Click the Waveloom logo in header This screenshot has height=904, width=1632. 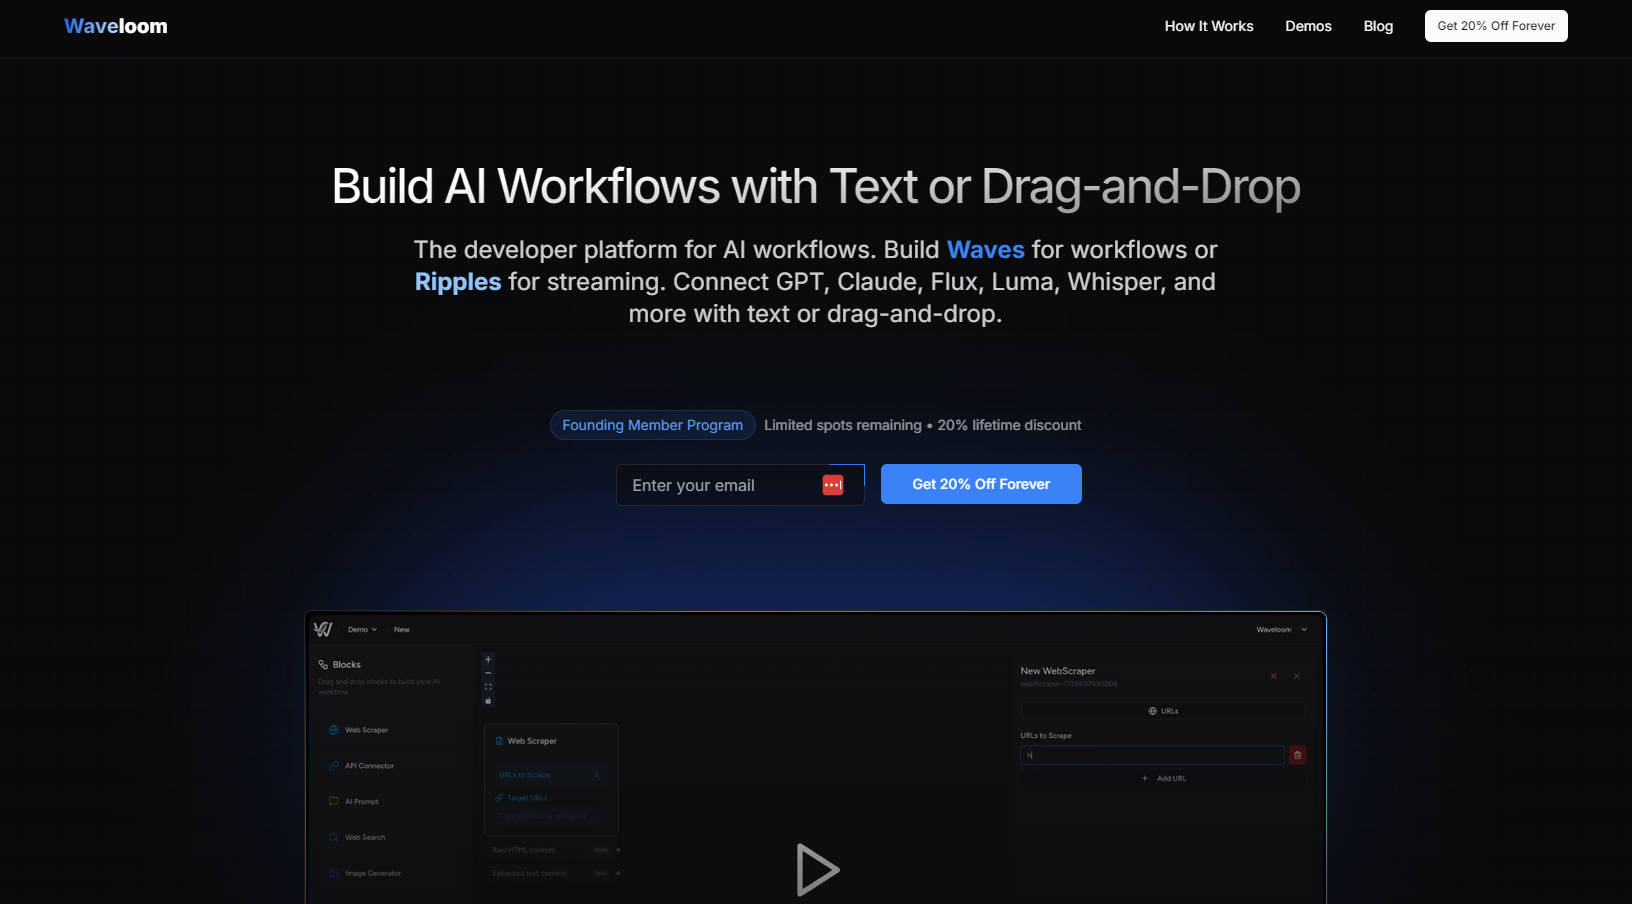[116, 26]
